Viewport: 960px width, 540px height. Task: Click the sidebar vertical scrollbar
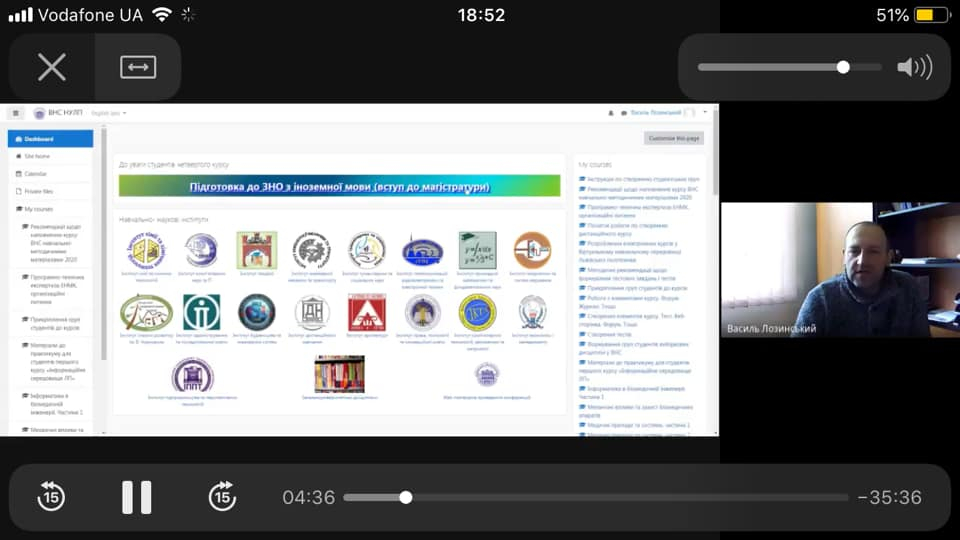[103, 245]
